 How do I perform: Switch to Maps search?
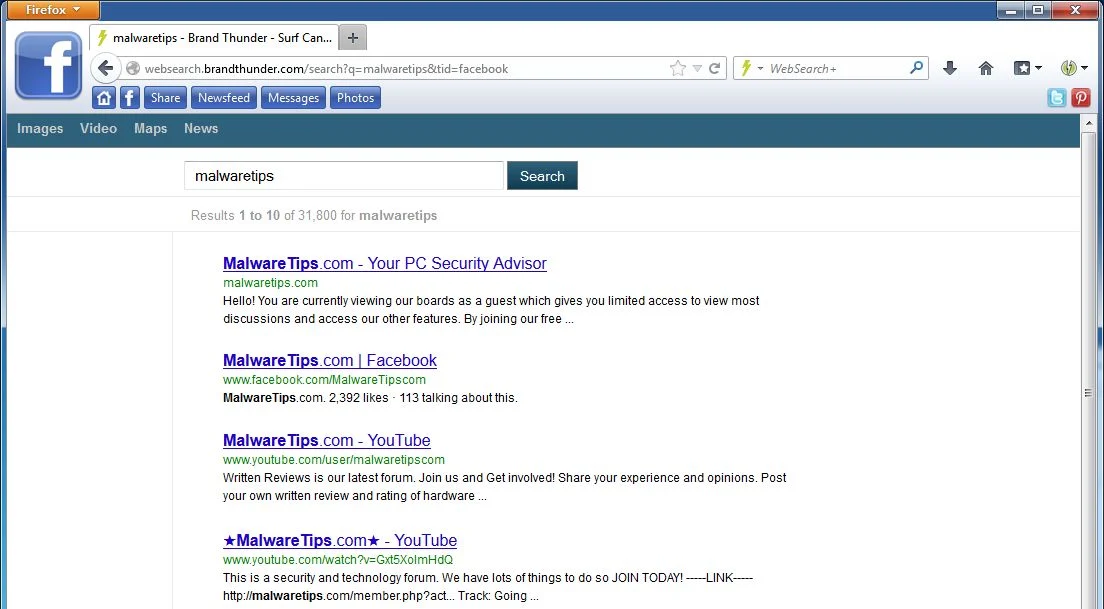(x=151, y=129)
